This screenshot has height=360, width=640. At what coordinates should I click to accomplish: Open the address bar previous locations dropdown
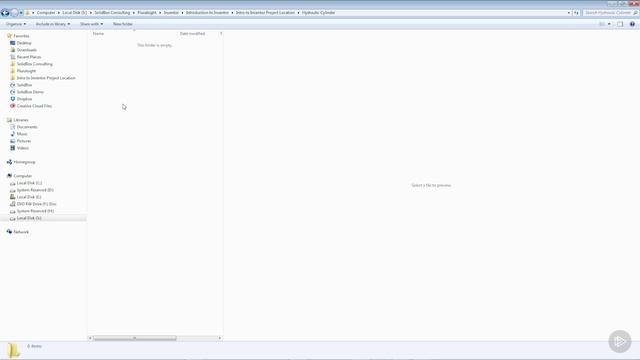point(569,13)
